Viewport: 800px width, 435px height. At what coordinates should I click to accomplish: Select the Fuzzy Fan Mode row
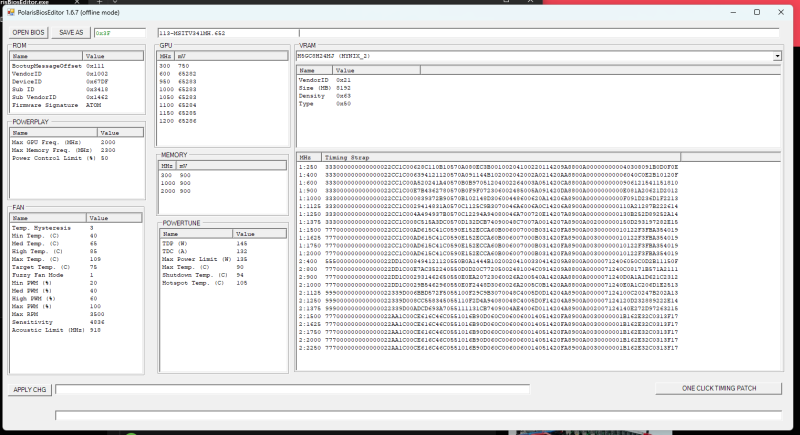[76, 275]
